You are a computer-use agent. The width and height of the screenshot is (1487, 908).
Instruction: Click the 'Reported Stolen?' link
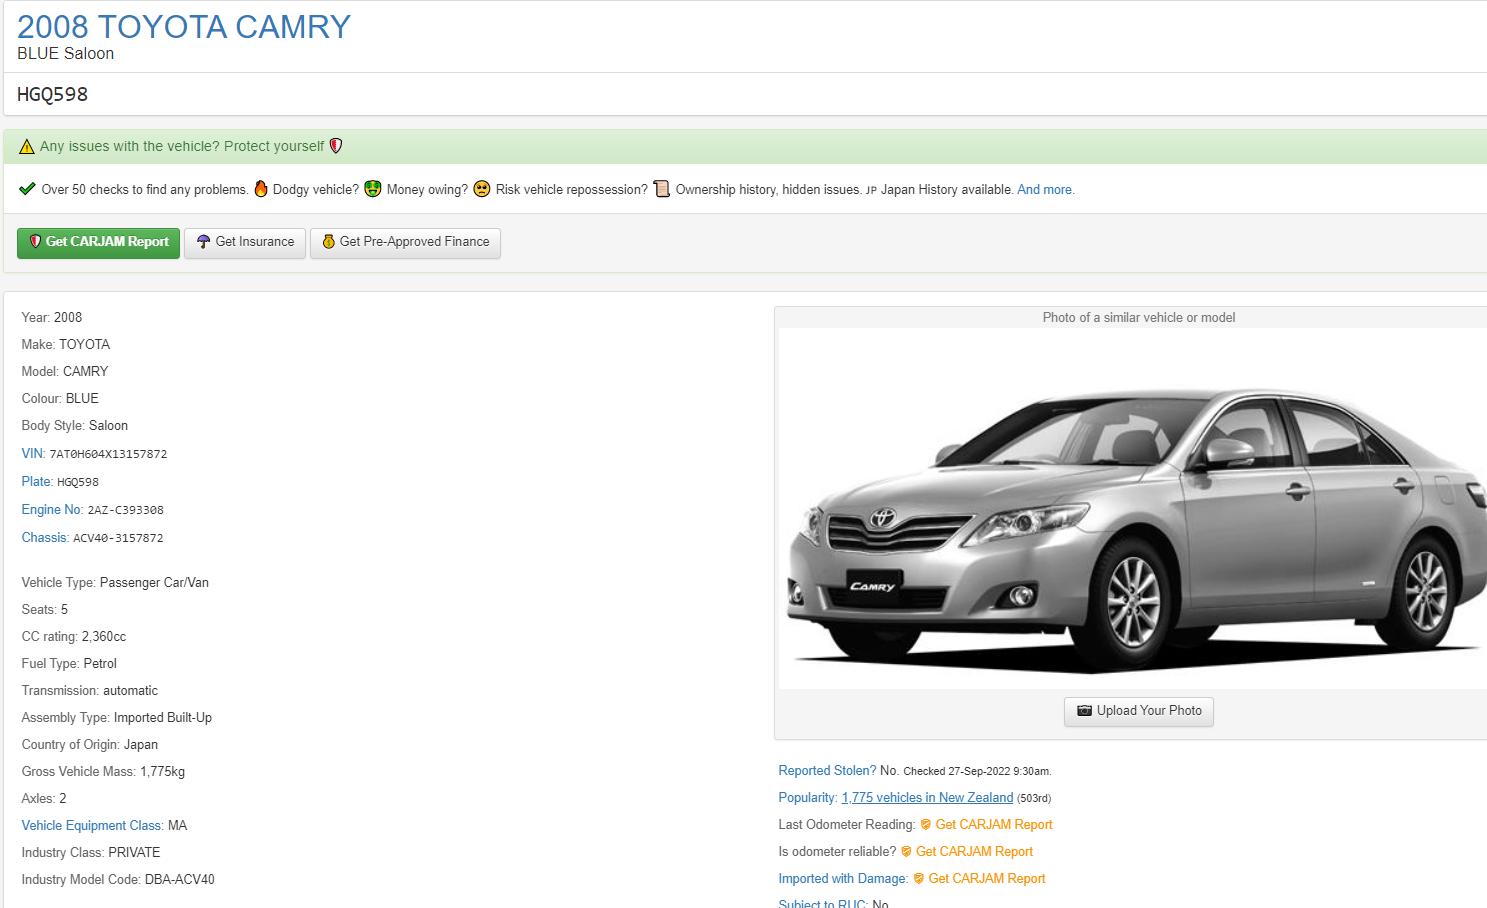click(827, 771)
